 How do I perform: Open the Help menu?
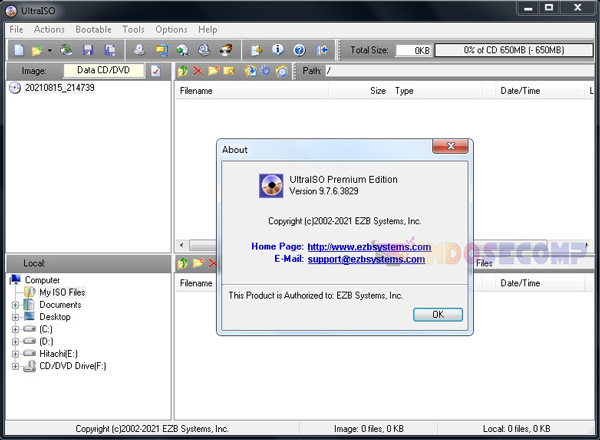tap(207, 29)
